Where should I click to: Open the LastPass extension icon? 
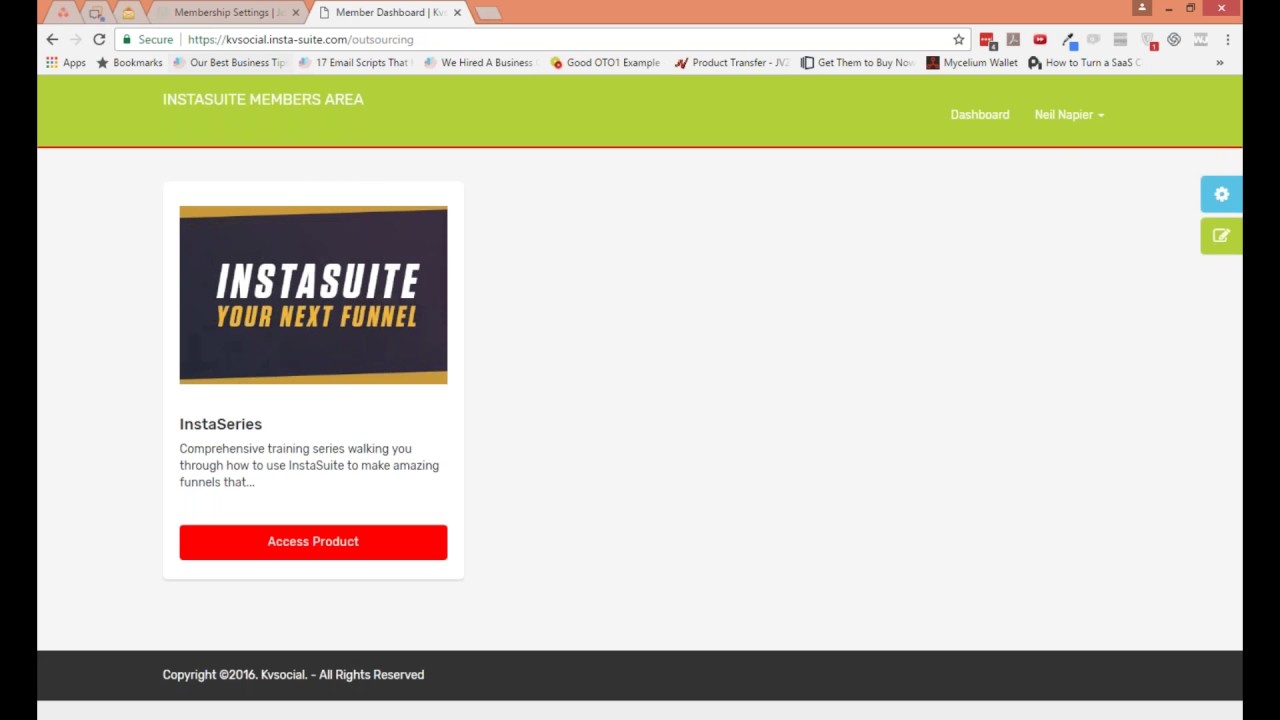pyautogui.click(x=987, y=40)
